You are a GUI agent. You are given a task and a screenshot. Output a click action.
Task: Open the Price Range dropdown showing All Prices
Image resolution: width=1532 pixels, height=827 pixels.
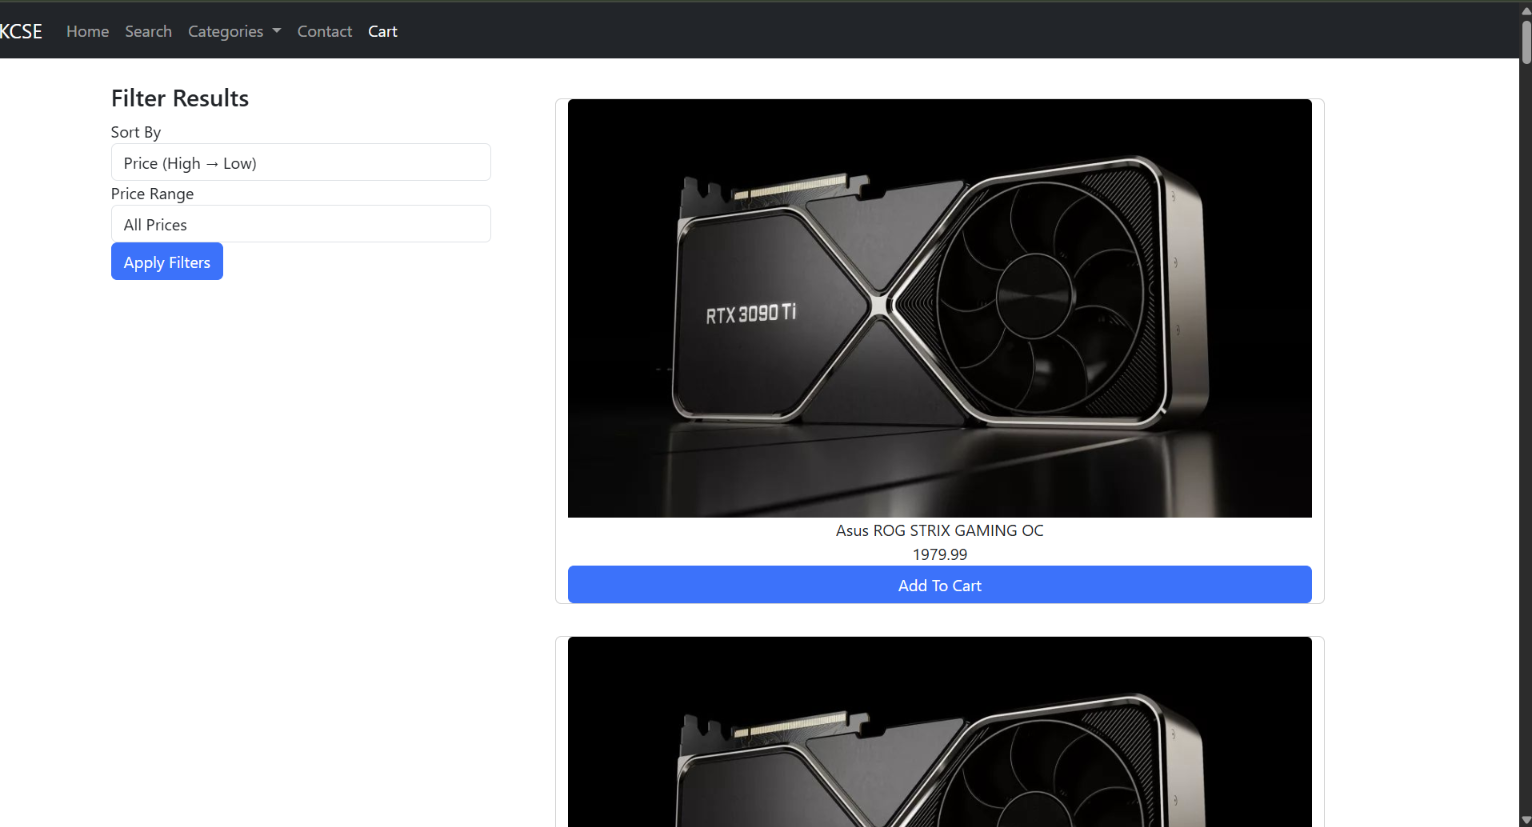point(300,223)
